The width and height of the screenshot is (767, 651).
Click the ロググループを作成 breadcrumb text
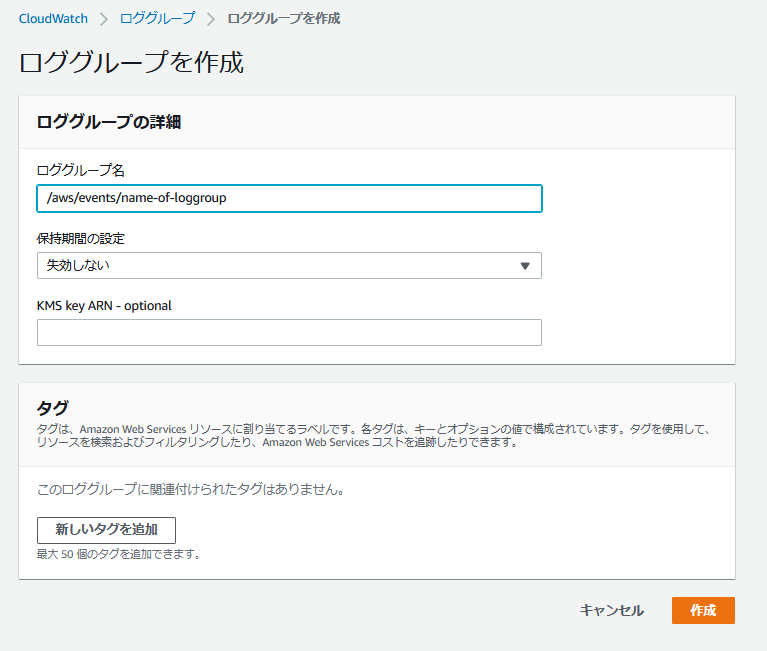pos(284,19)
